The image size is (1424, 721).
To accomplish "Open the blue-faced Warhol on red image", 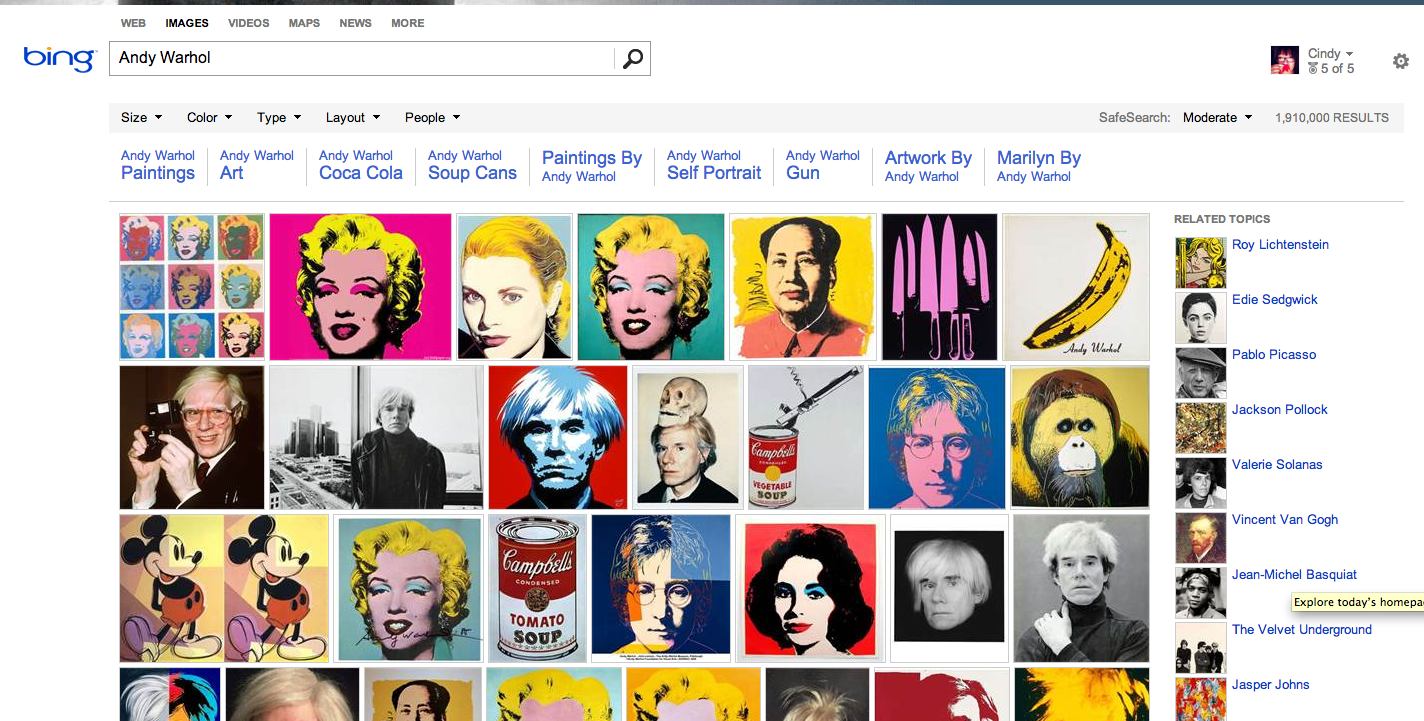I will click(x=558, y=437).
